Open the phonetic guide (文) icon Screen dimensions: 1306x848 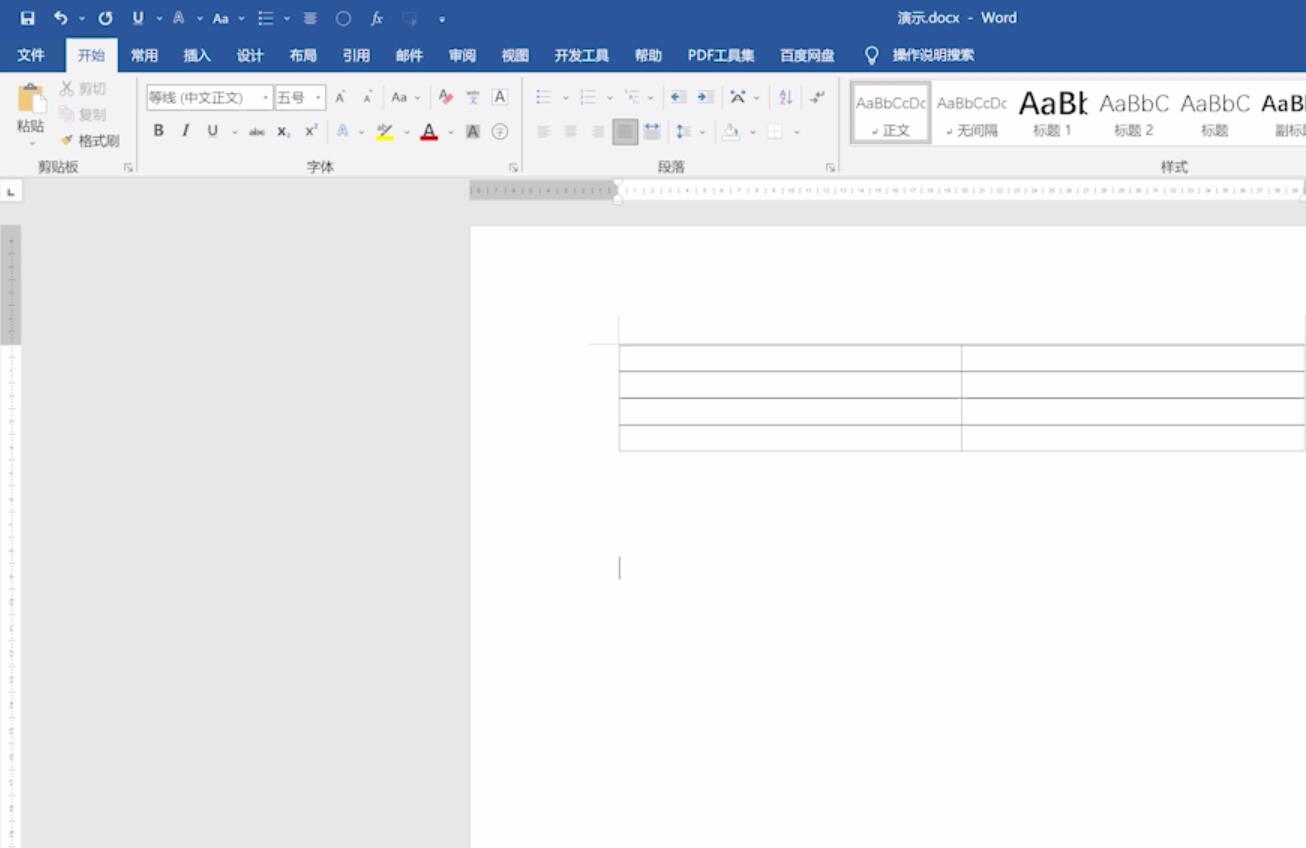click(473, 97)
